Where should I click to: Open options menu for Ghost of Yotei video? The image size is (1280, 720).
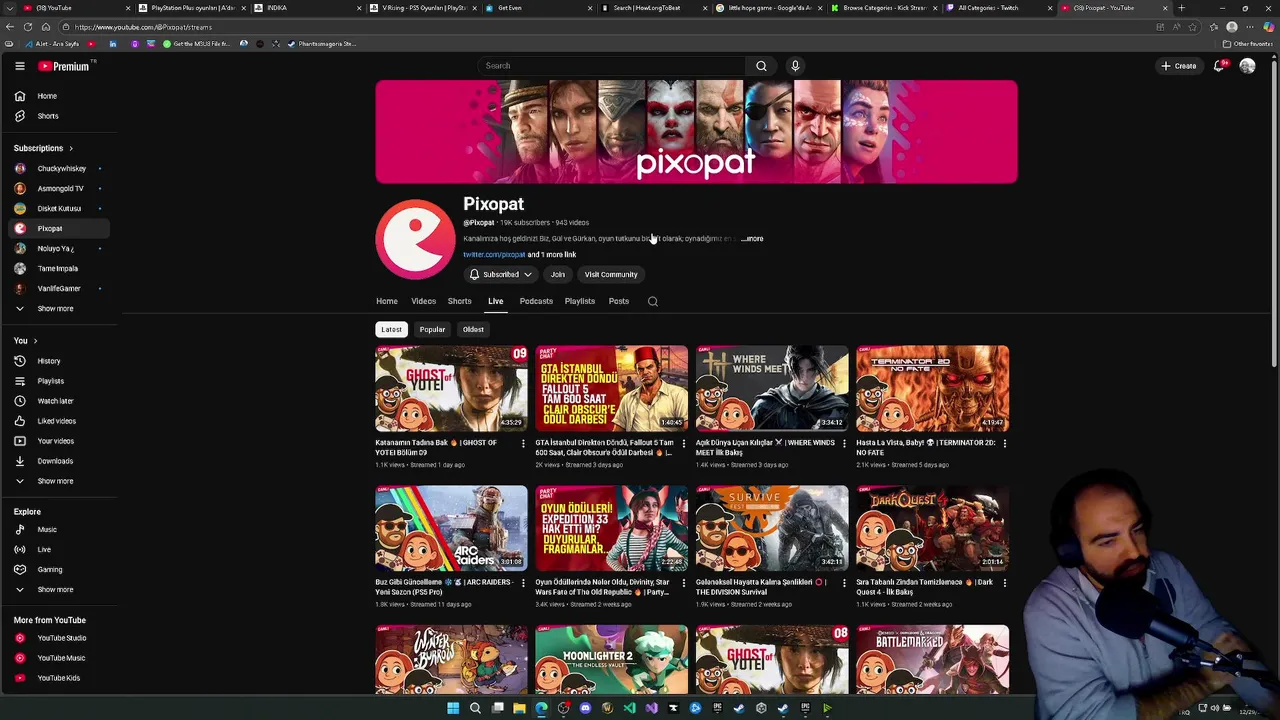523,443
